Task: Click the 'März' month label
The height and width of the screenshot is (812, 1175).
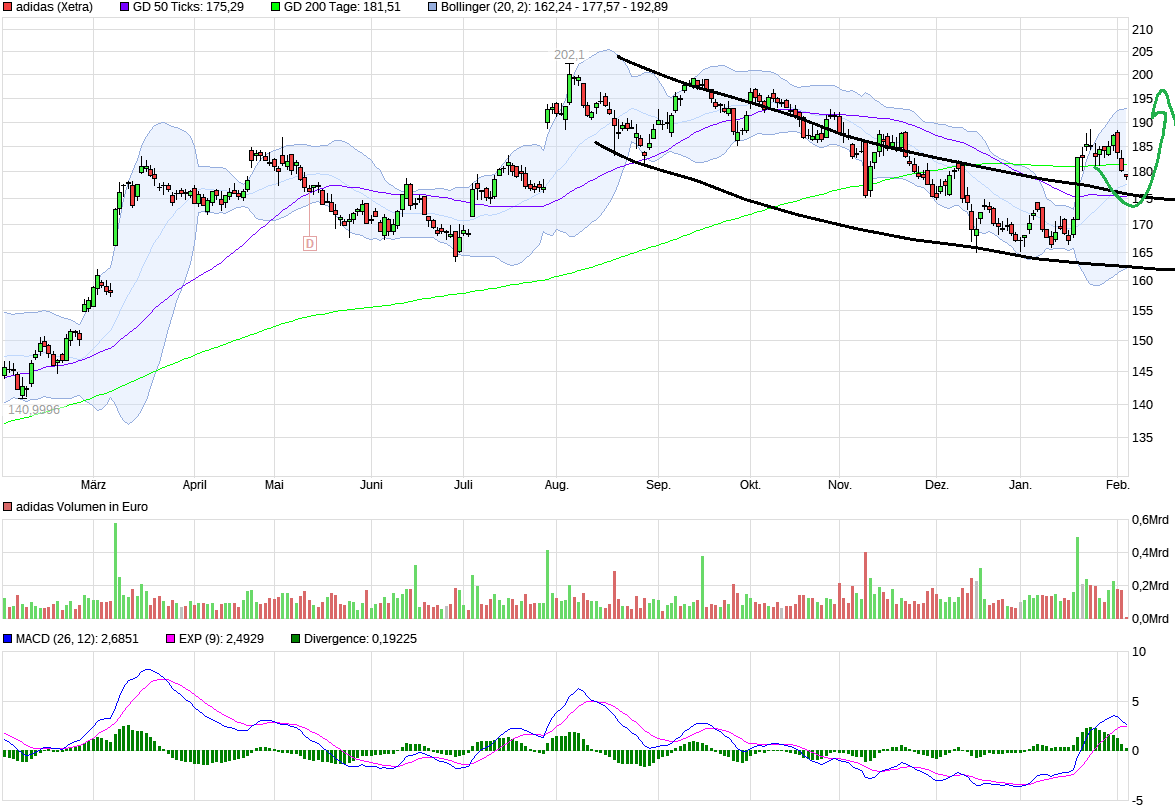Action: click(94, 485)
